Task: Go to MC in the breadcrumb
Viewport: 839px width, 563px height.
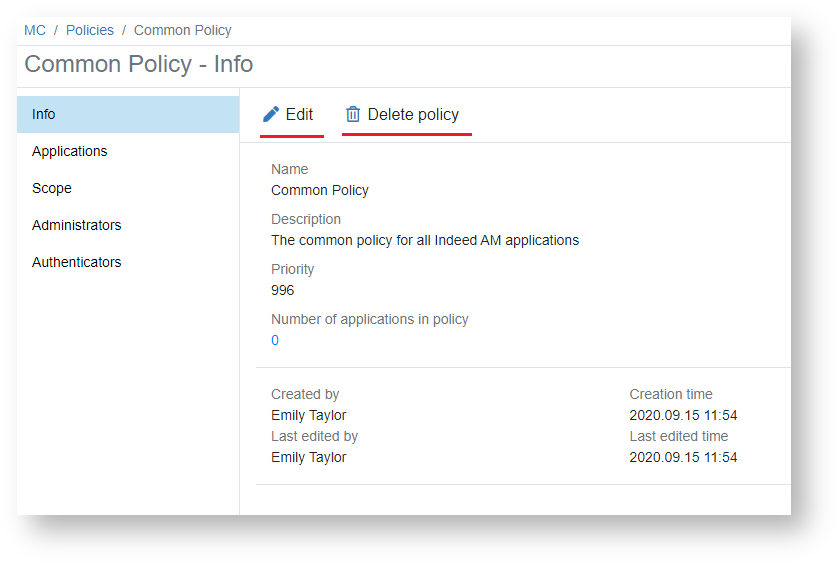Action: tap(35, 31)
